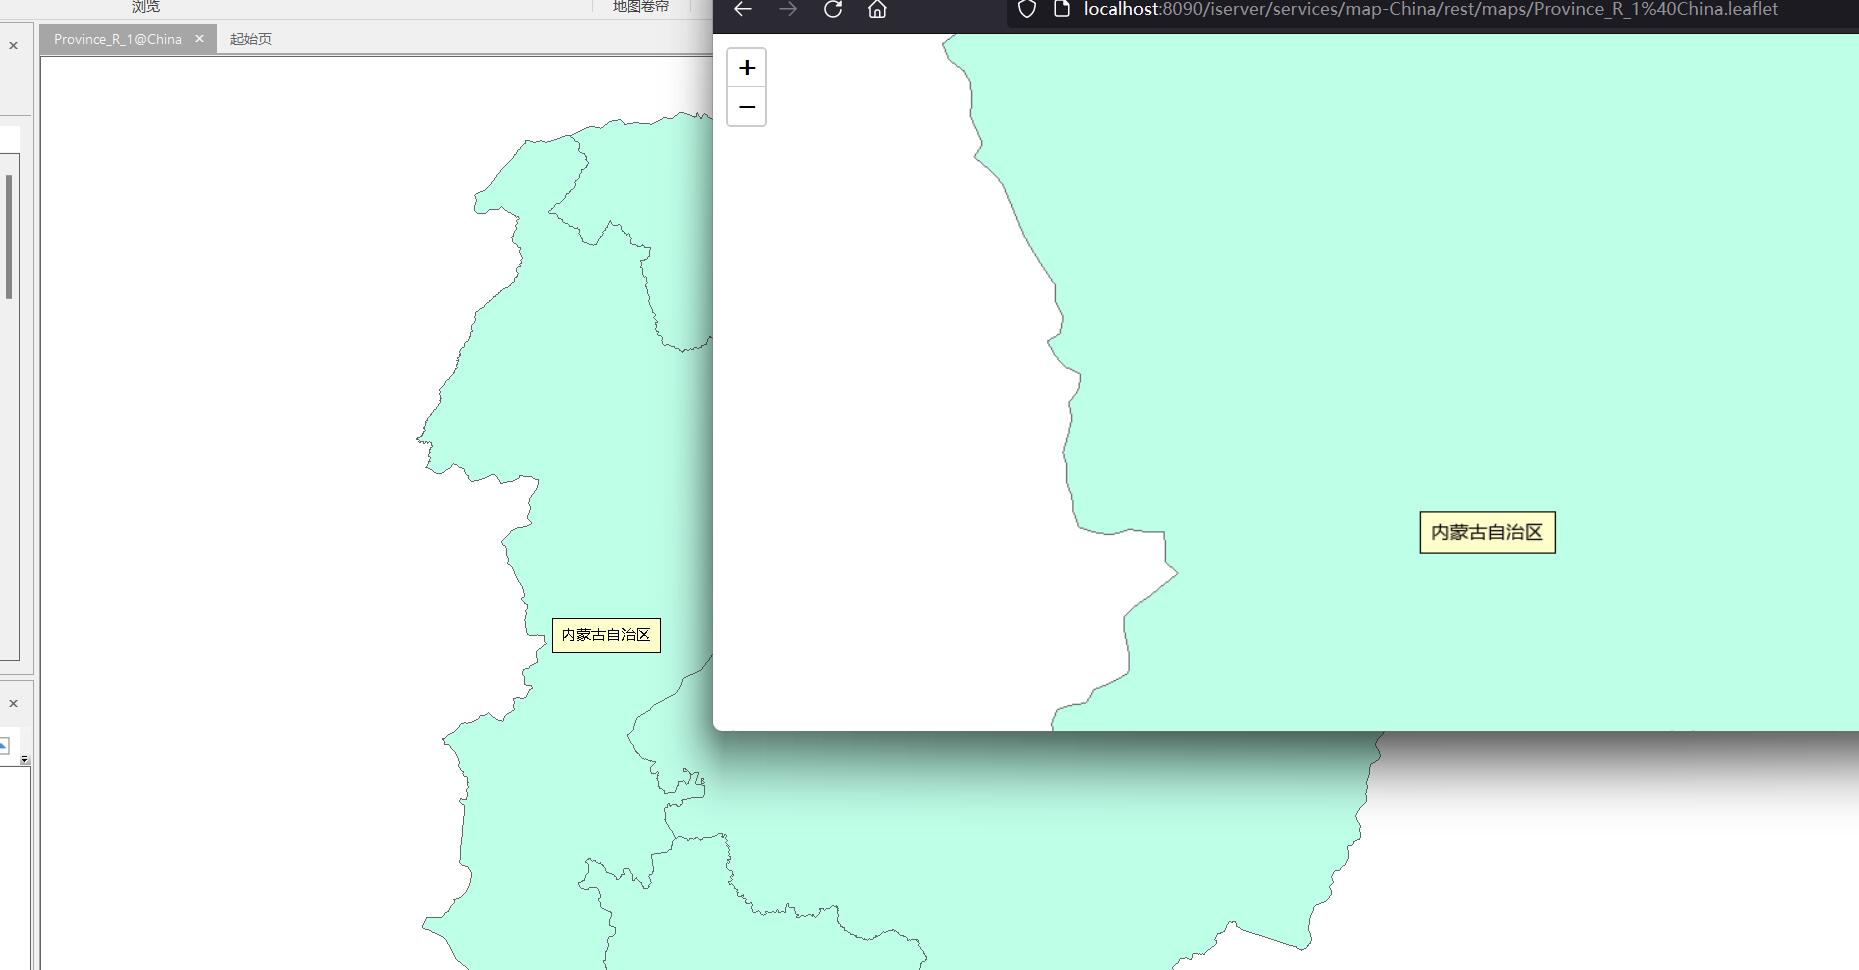Click the page info icon beside the URL
The image size is (1859, 970).
[1062, 10]
